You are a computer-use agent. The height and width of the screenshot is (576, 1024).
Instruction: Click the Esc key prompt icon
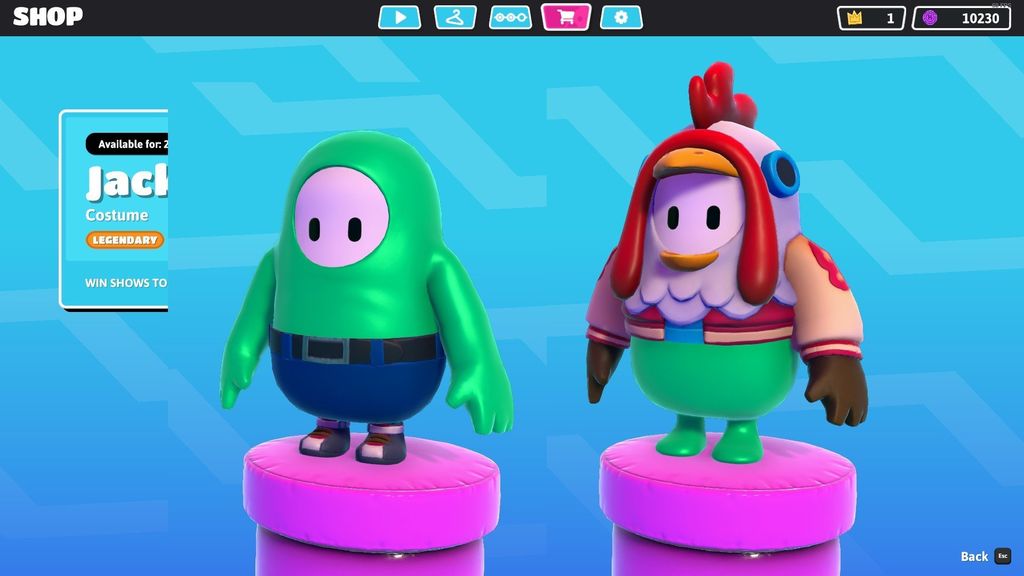pos(1002,556)
